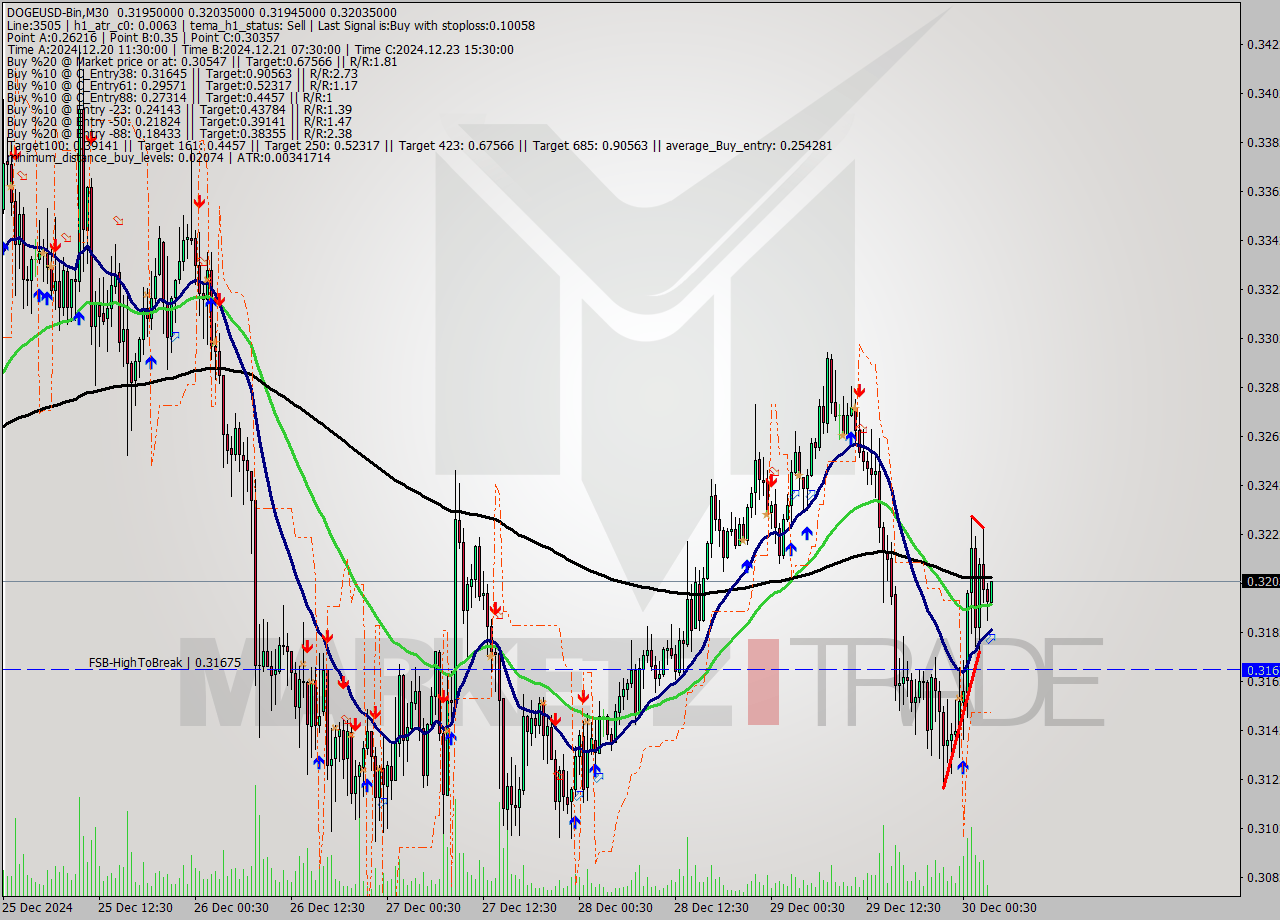Screen dimensions: 1280x920
Task: Click the 0.308 price axis label
Action: pyautogui.click(x=1262, y=877)
